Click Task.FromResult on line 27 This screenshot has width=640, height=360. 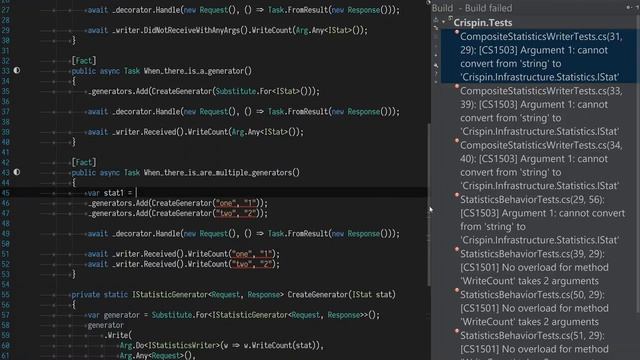click(x=298, y=10)
